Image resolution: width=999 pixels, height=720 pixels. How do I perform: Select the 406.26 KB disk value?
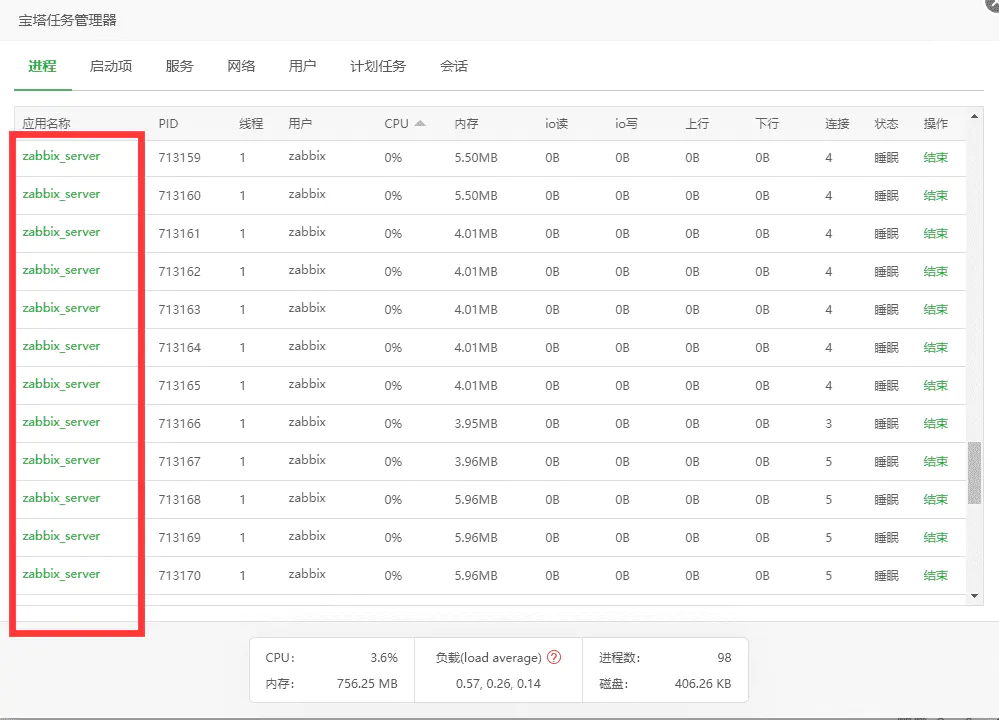click(703, 684)
